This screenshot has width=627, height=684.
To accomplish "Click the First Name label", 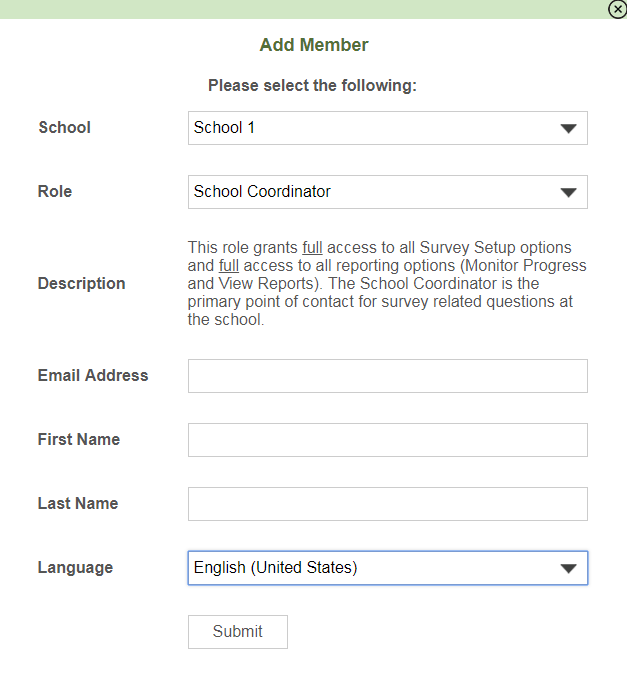I will pos(79,440).
